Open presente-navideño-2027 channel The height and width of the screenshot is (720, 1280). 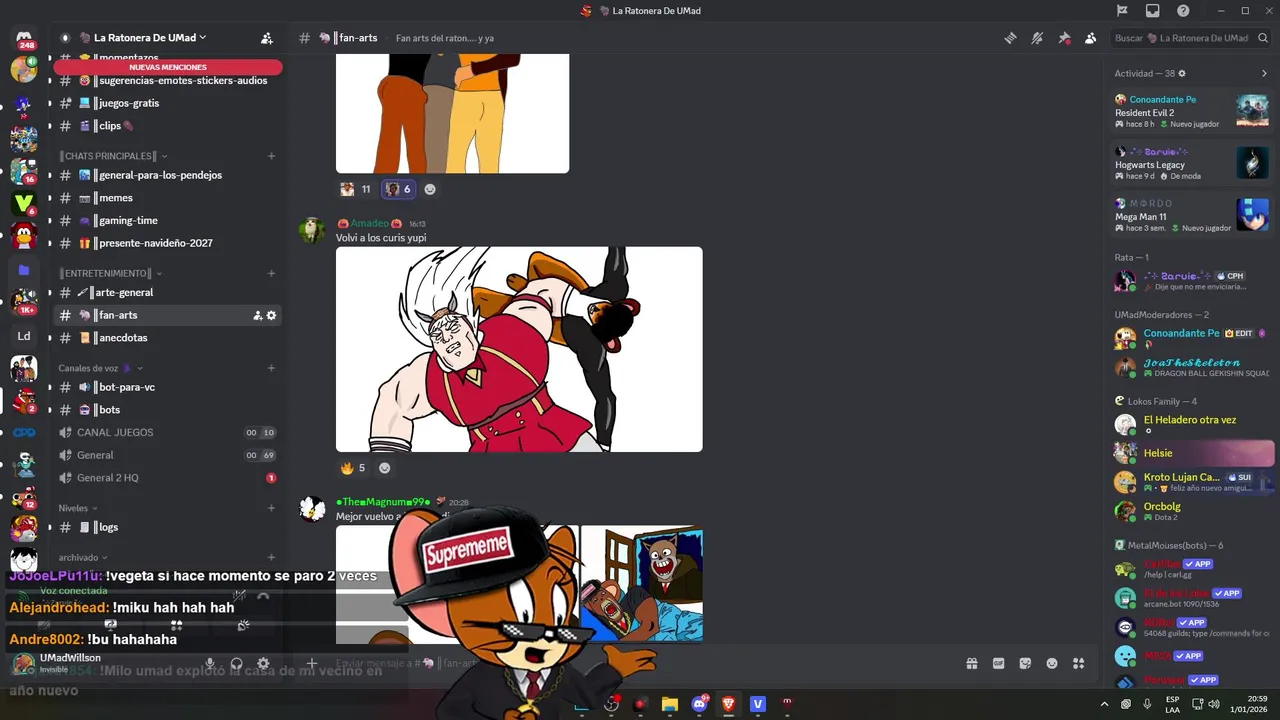pos(166,243)
